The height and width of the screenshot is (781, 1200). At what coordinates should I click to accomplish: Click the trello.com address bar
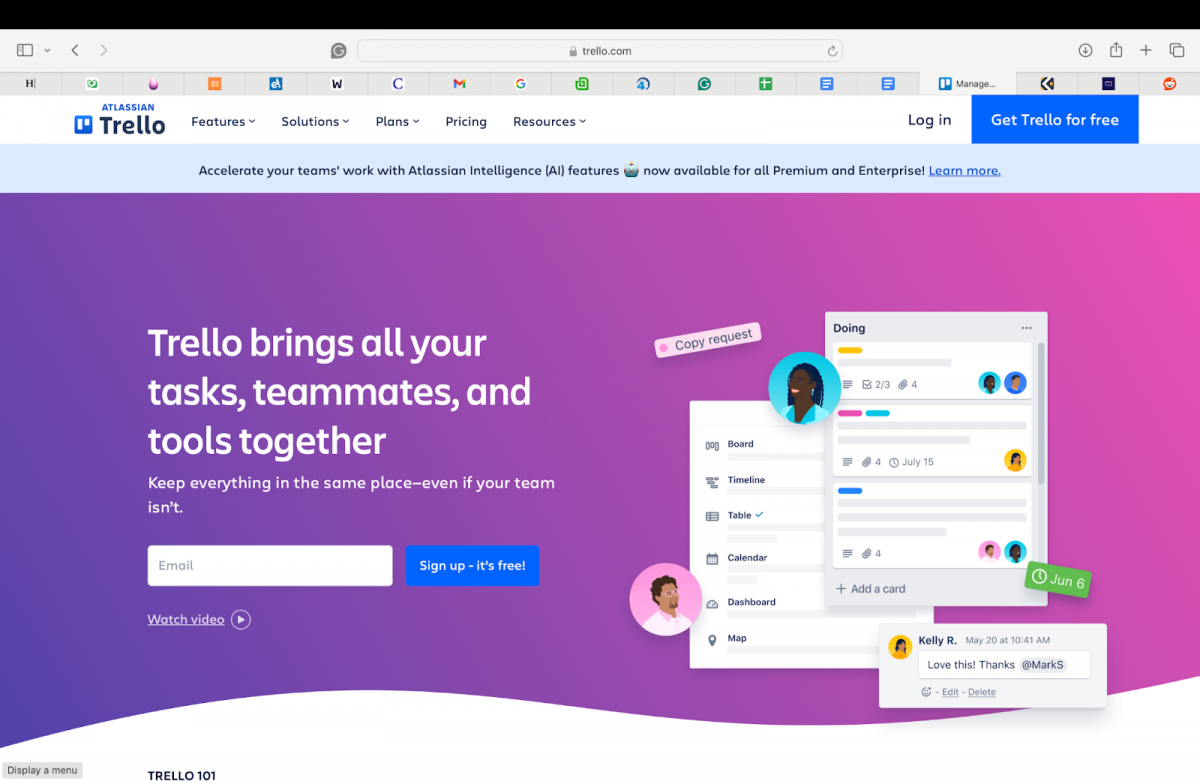click(600, 51)
